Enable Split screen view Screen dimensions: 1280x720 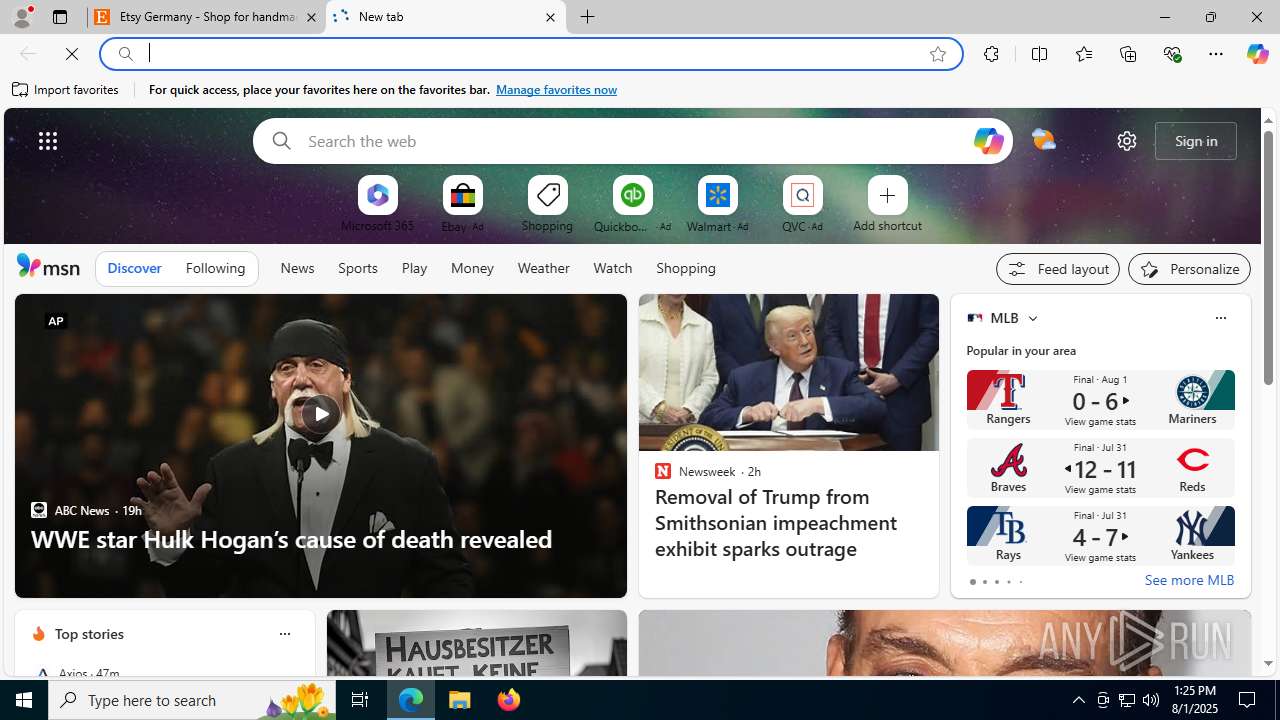[1039, 54]
